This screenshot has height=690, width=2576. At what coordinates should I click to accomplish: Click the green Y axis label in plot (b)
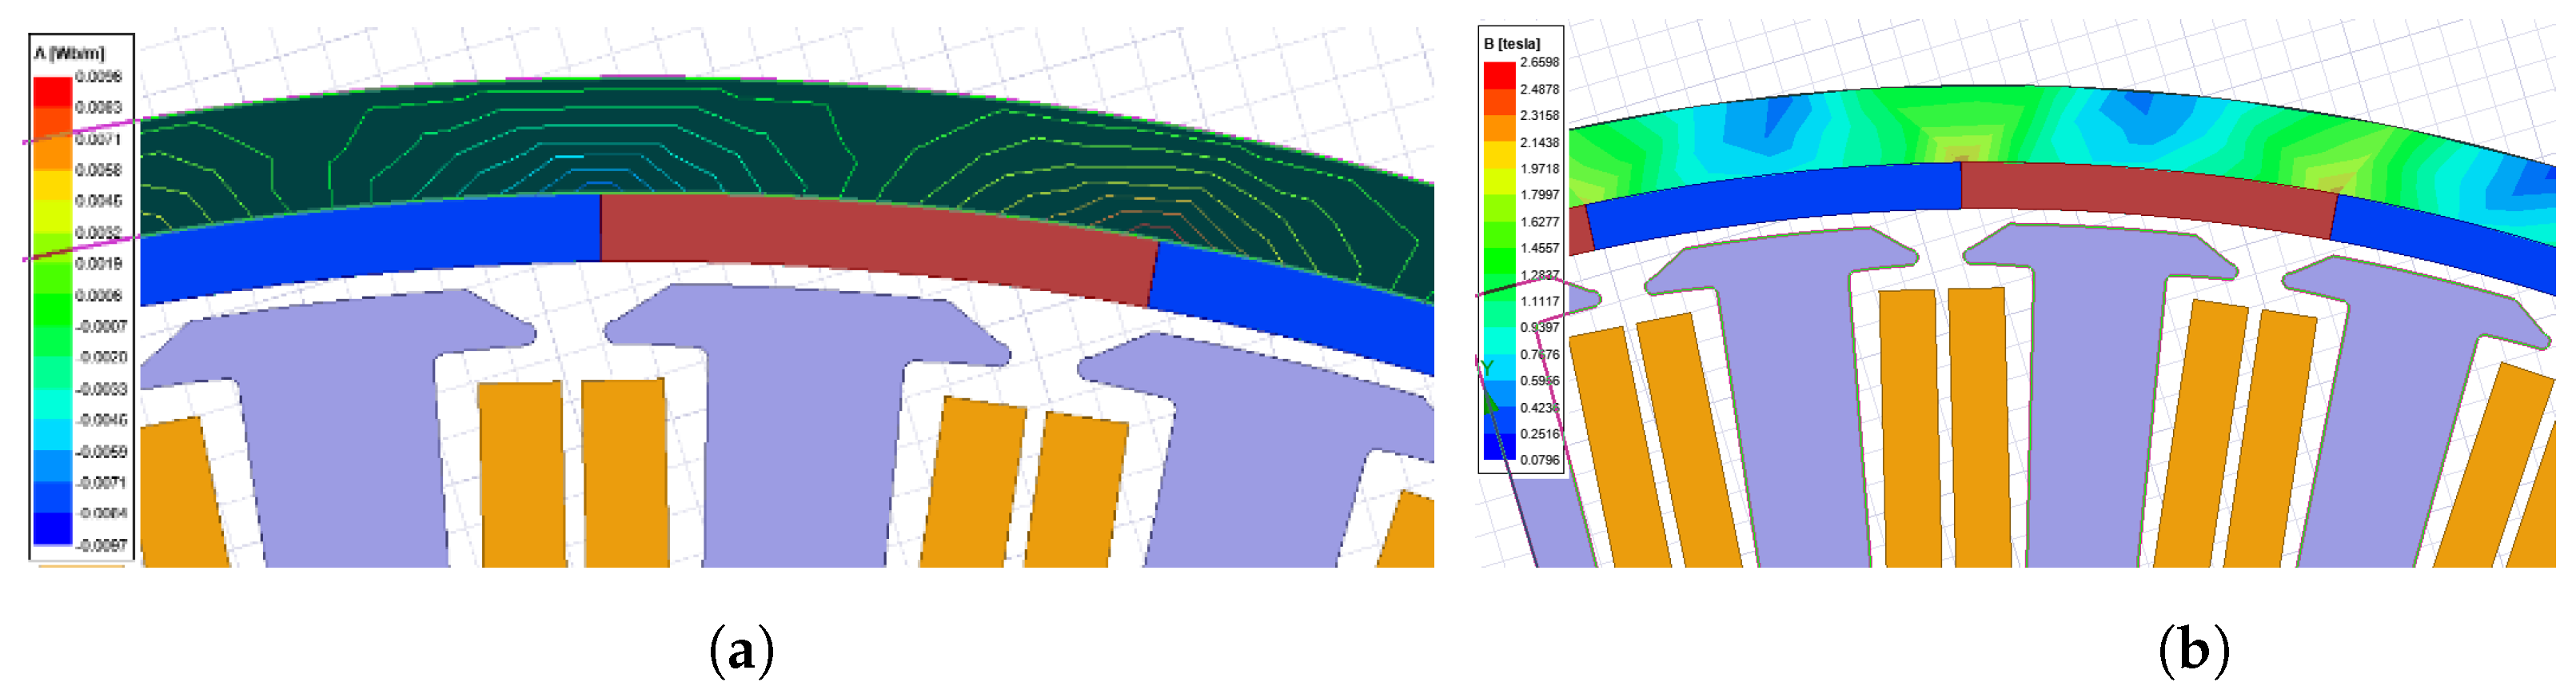click(x=1487, y=368)
